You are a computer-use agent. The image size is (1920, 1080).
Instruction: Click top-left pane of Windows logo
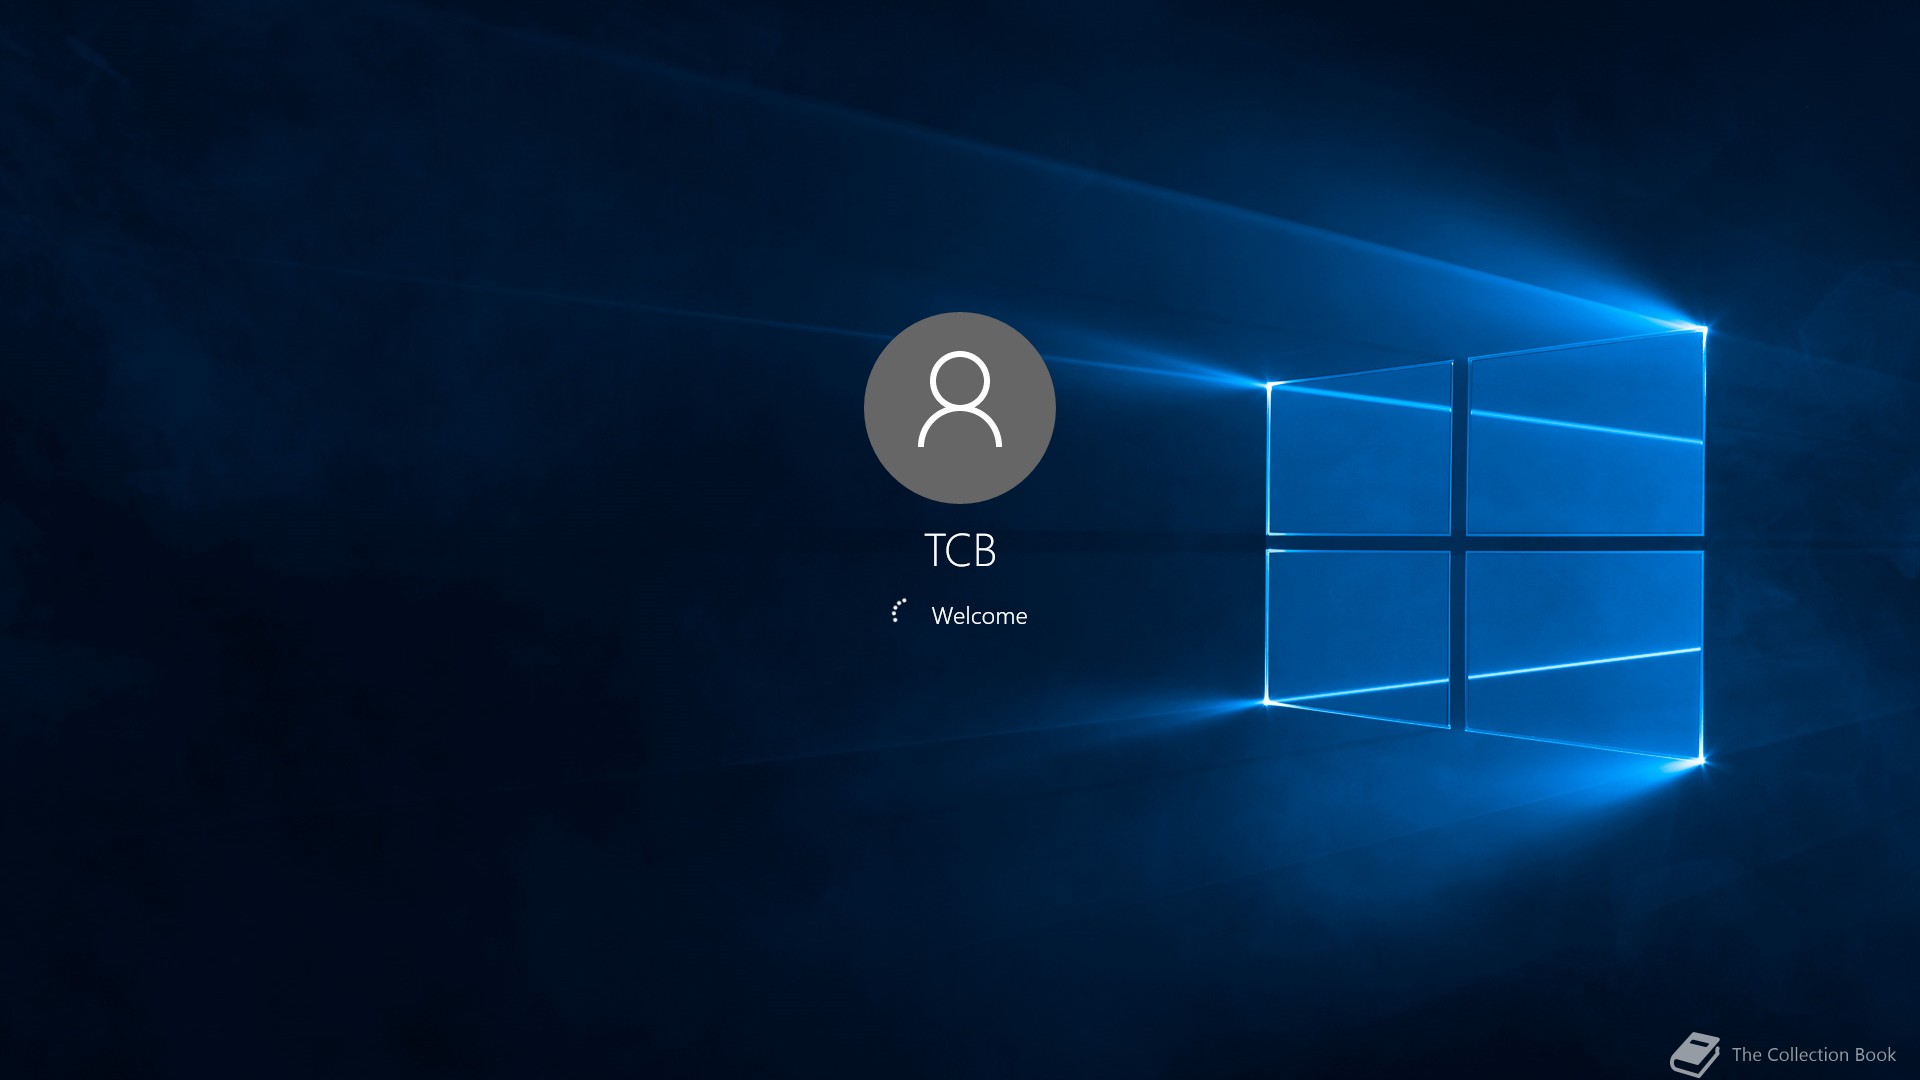1359,455
